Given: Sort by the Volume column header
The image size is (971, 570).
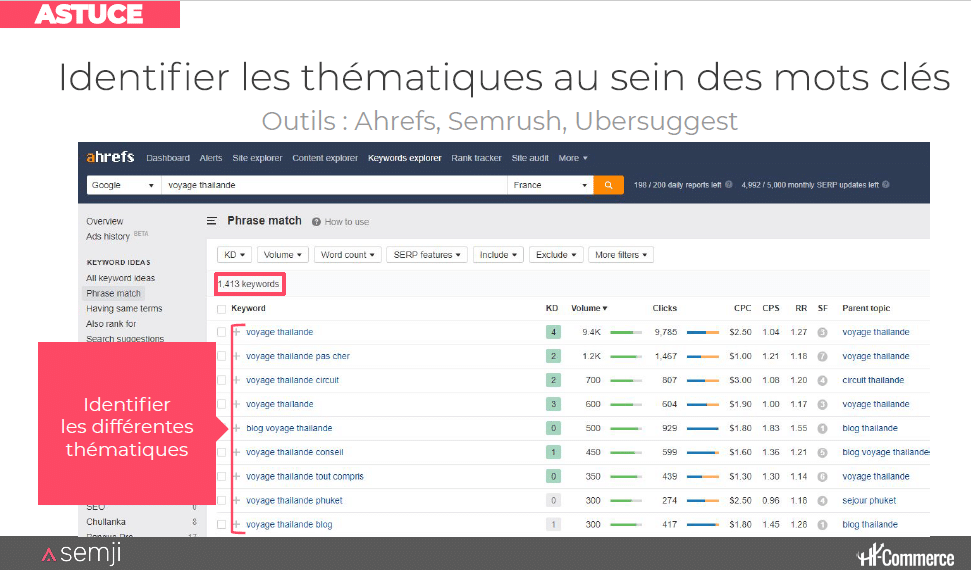Looking at the screenshot, I should (x=589, y=308).
